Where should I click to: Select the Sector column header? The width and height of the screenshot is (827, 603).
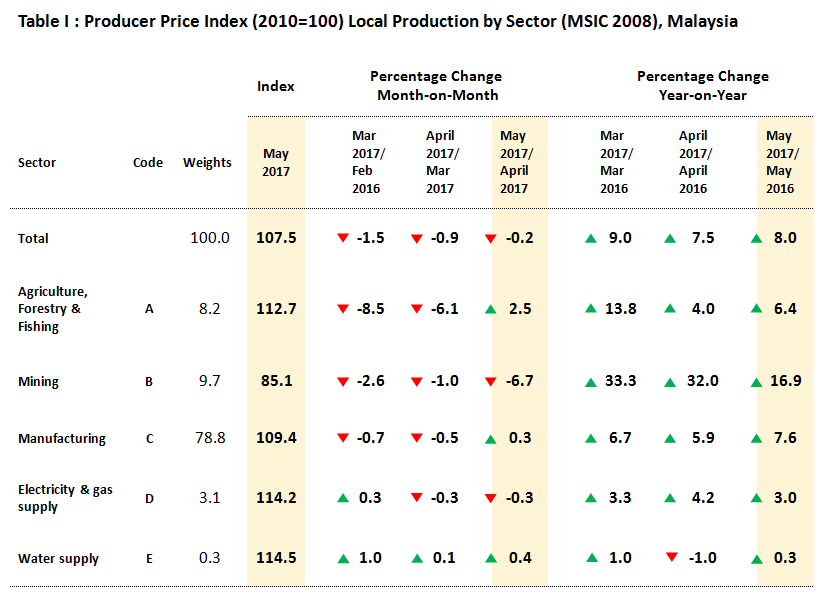[x=37, y=163]
